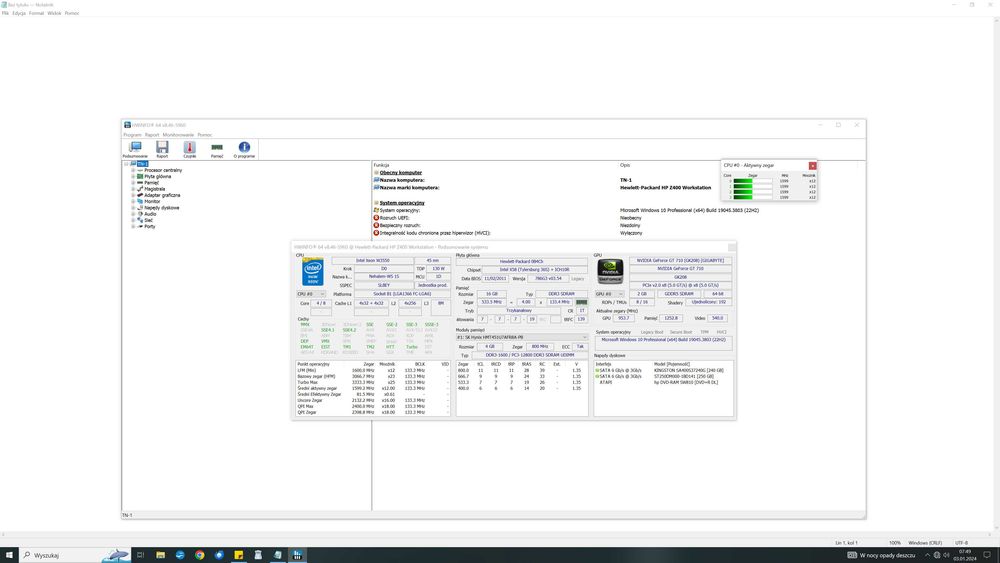1000x563 pixels.
Task: Expand the Pamięć tree node
Action: point(133,183)
